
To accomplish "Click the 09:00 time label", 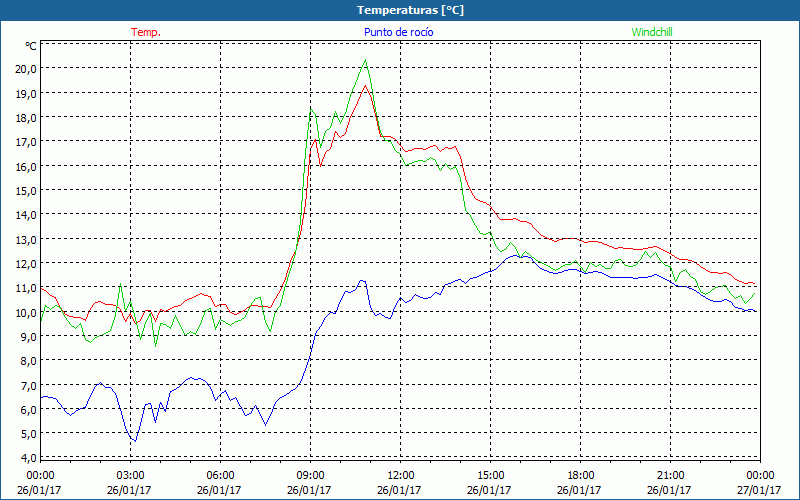I will (310, 475).
